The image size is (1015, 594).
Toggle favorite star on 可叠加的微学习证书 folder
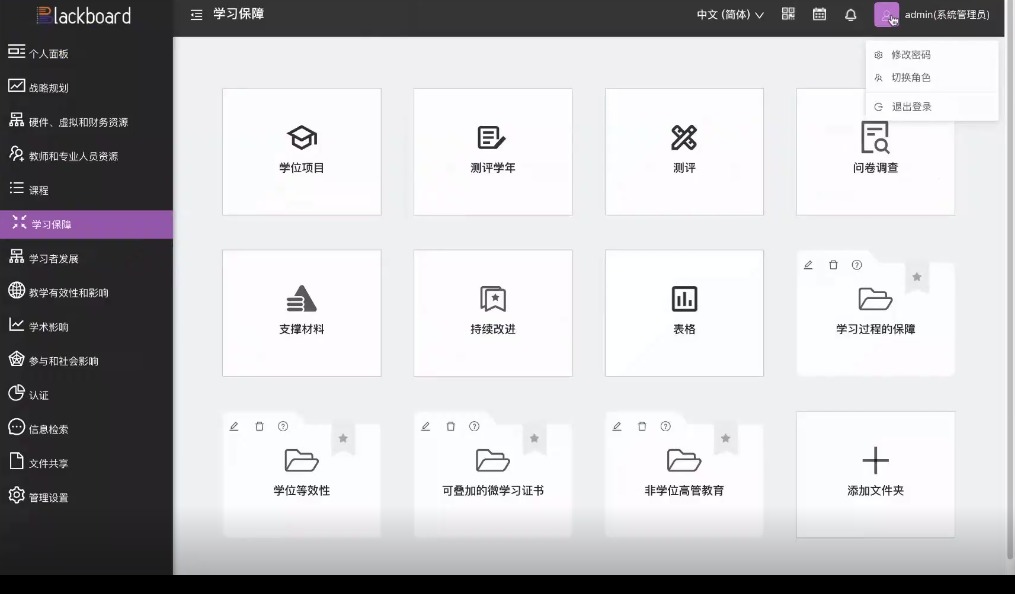534,438
